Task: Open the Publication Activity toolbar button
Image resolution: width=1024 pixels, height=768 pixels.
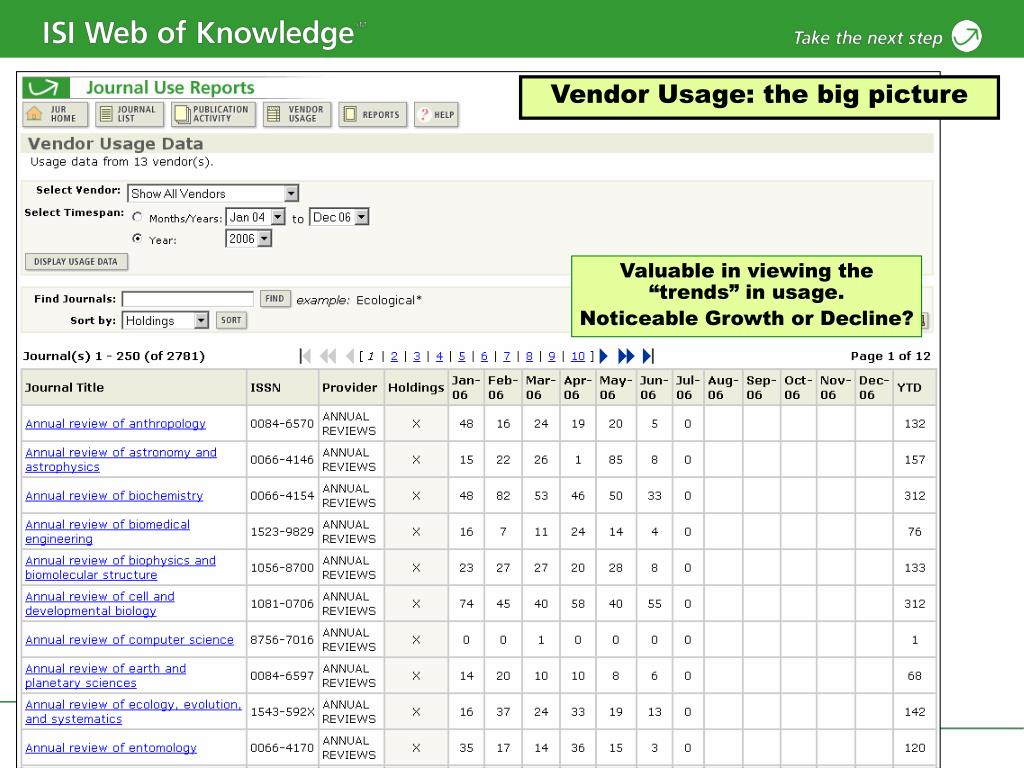Action: (213, 114)
